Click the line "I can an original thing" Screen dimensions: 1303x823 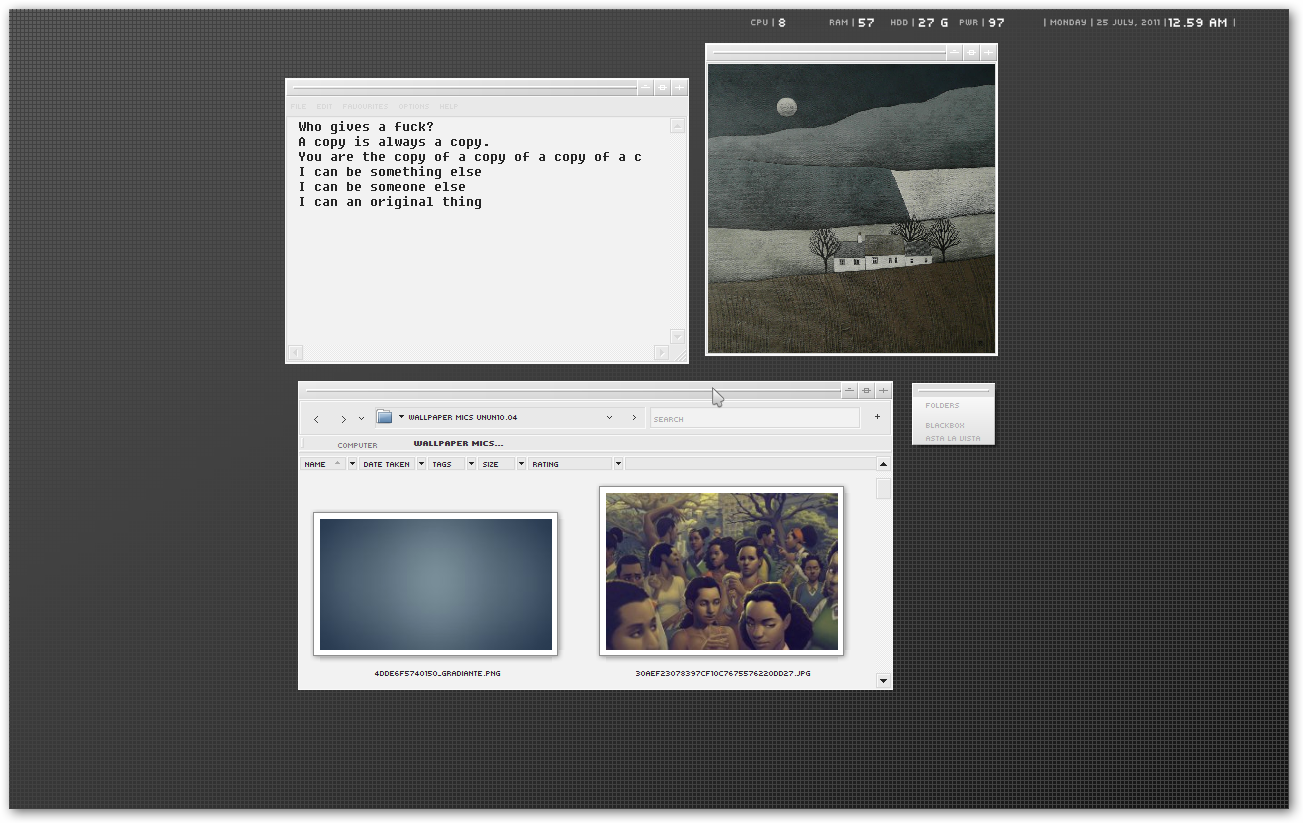coord(390,202)
